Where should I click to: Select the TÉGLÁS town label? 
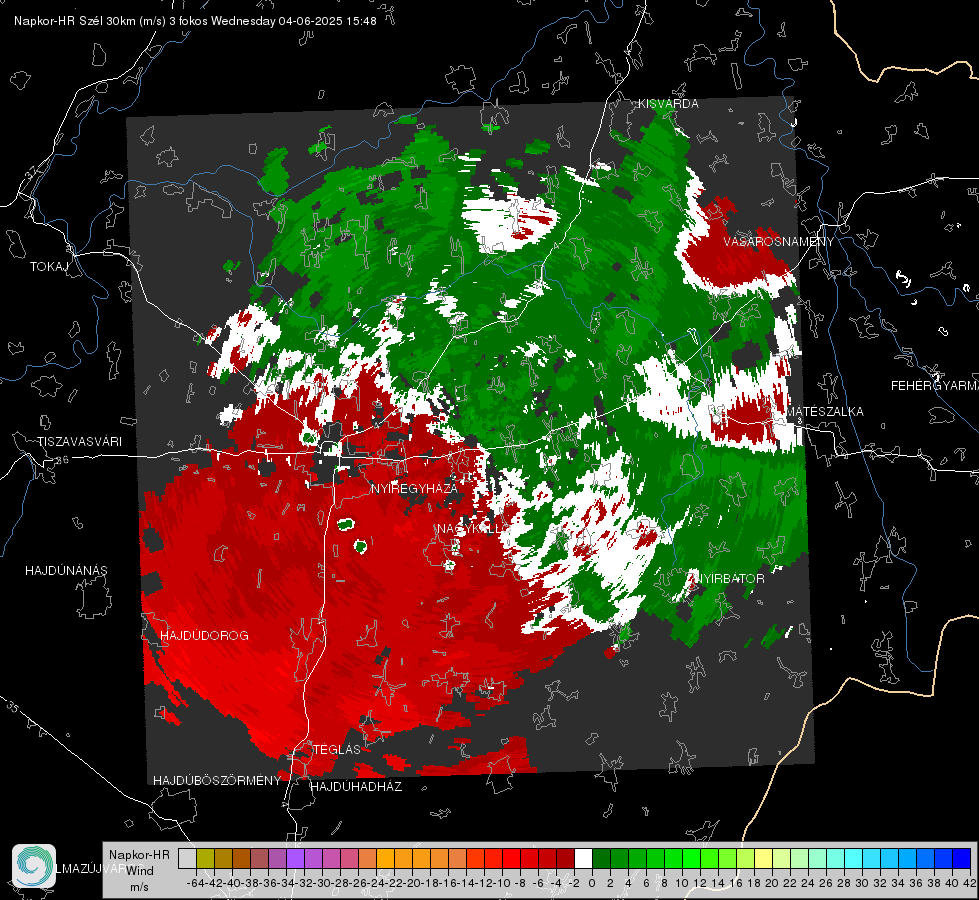(x=337, y=749)
